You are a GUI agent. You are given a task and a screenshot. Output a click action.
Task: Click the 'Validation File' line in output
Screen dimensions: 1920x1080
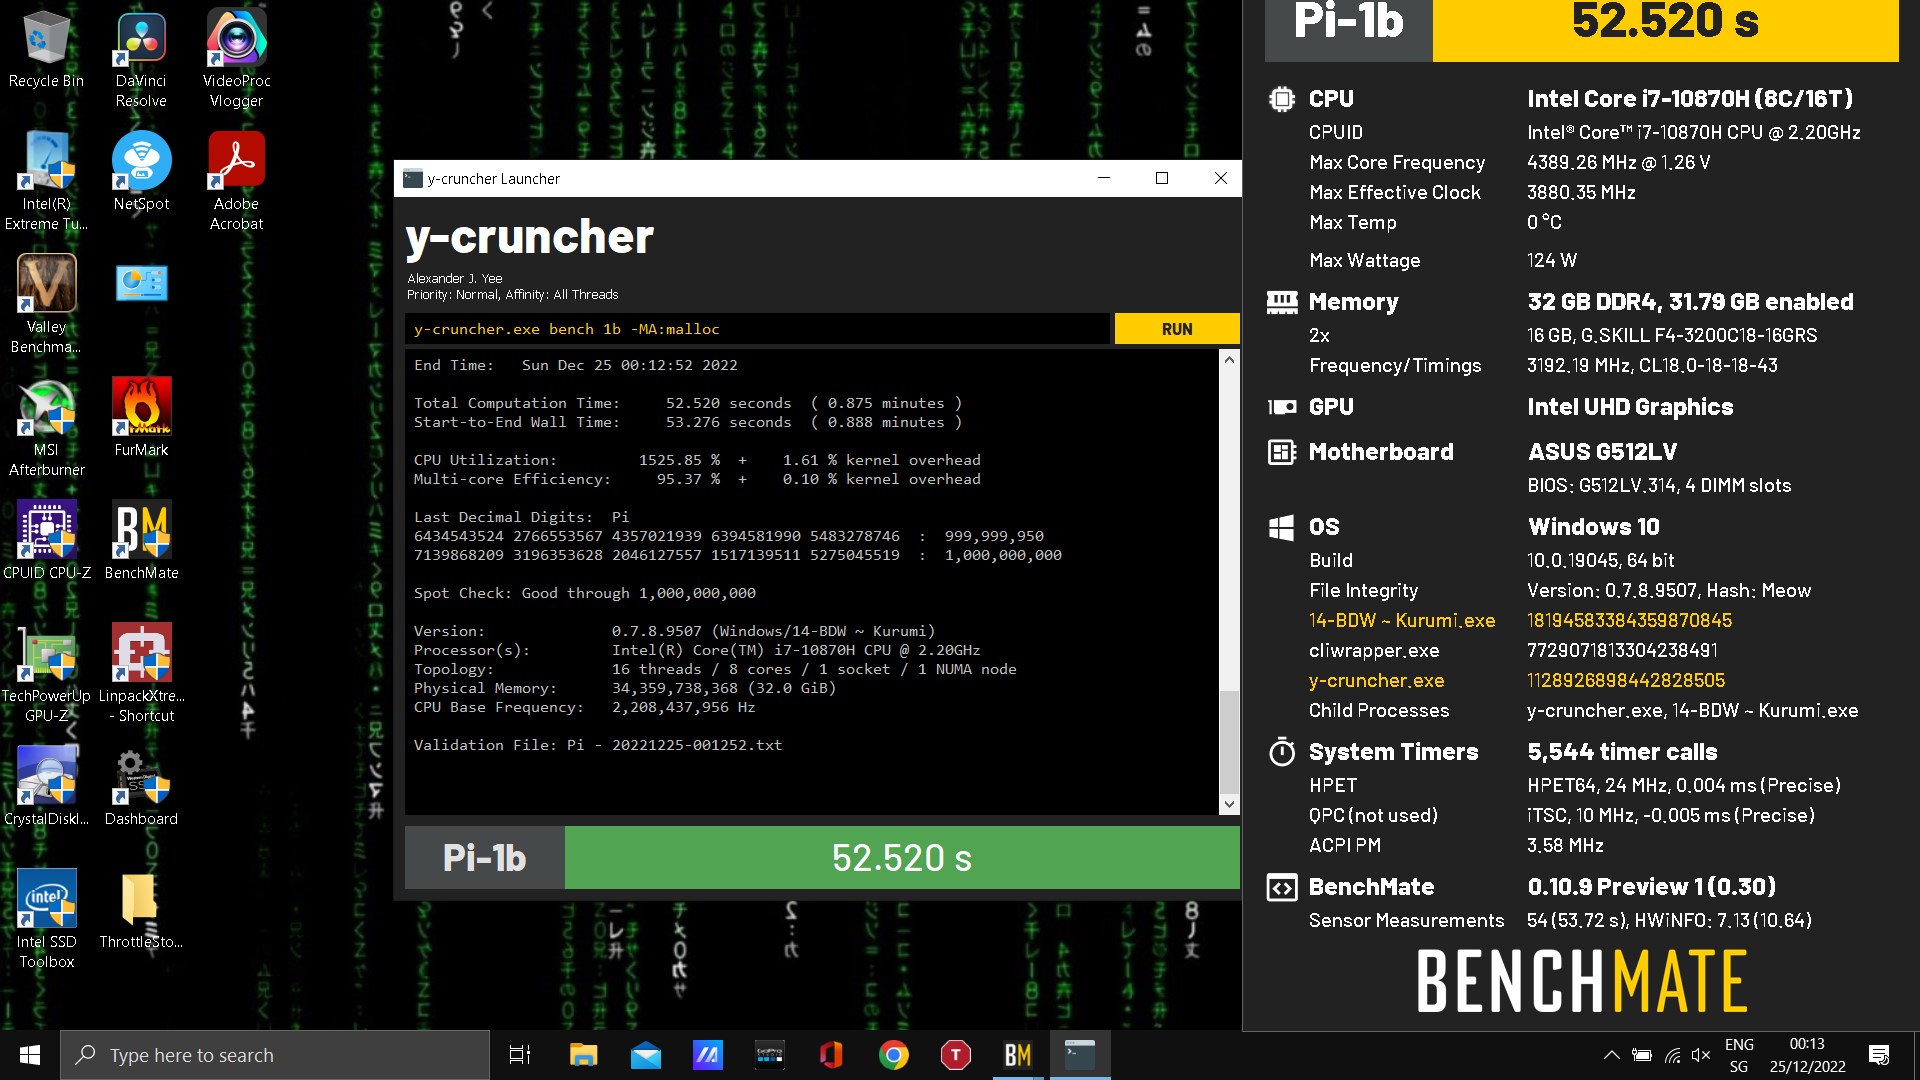tap(598, 745)
